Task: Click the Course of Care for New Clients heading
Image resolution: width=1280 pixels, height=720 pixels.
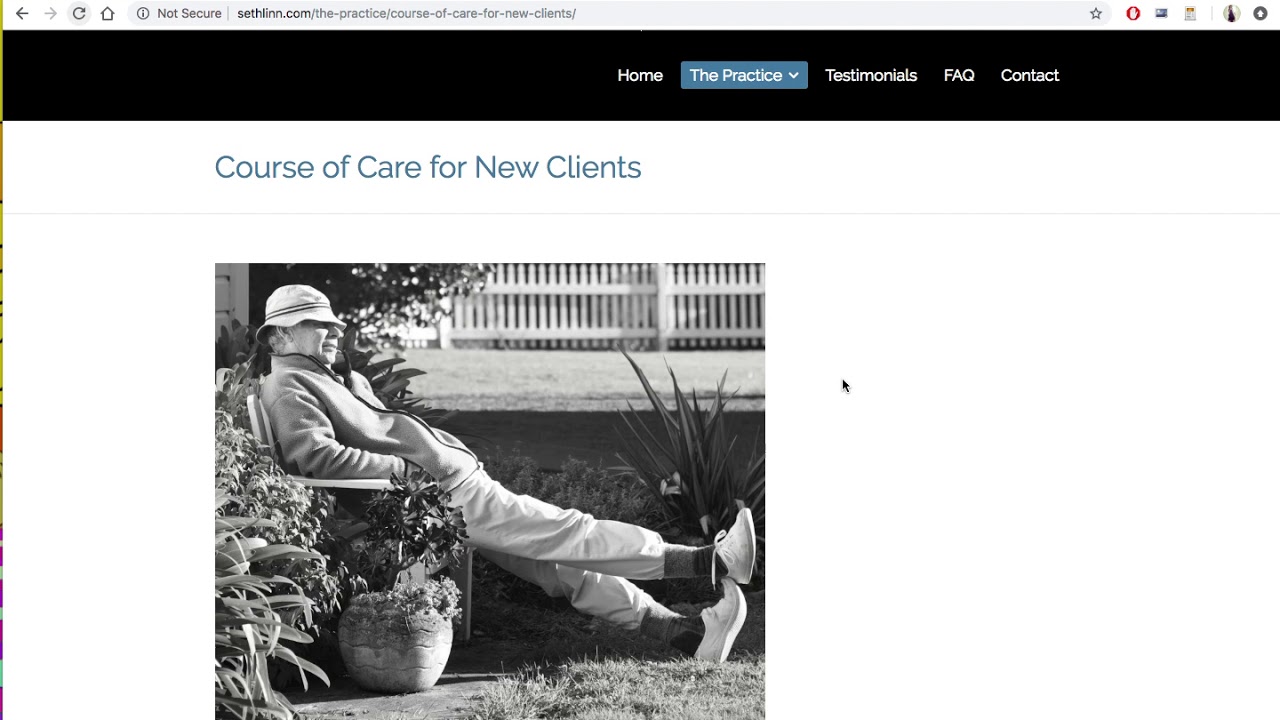Action: pos(428,167)
